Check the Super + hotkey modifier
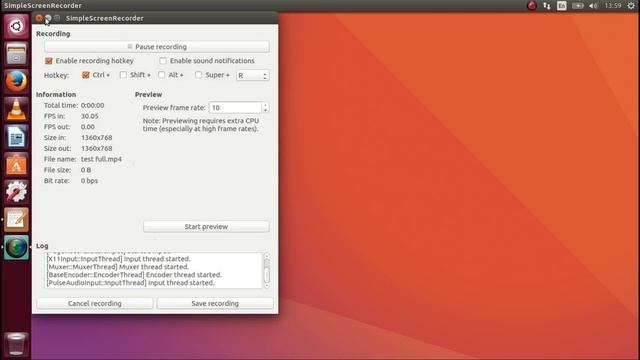 198,75
